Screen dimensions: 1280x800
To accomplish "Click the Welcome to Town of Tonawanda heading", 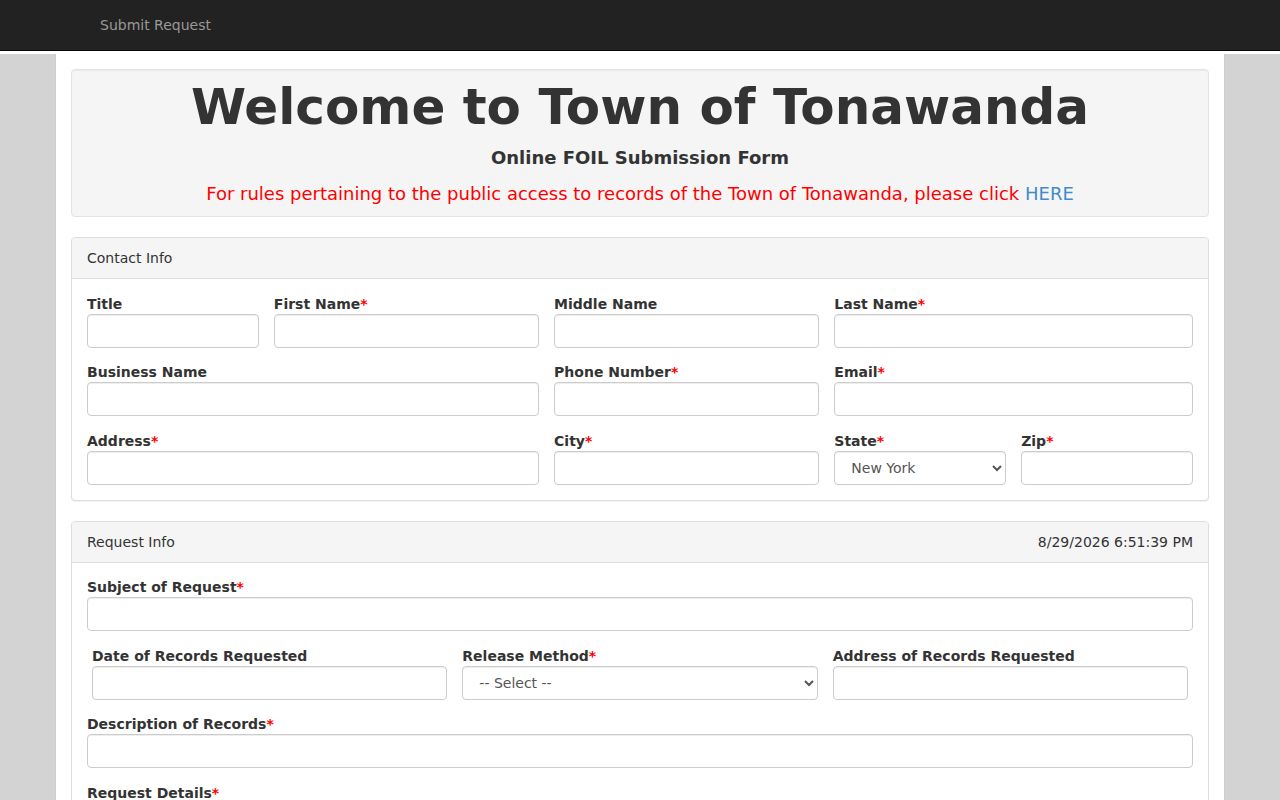I will [x=640, y=106].
